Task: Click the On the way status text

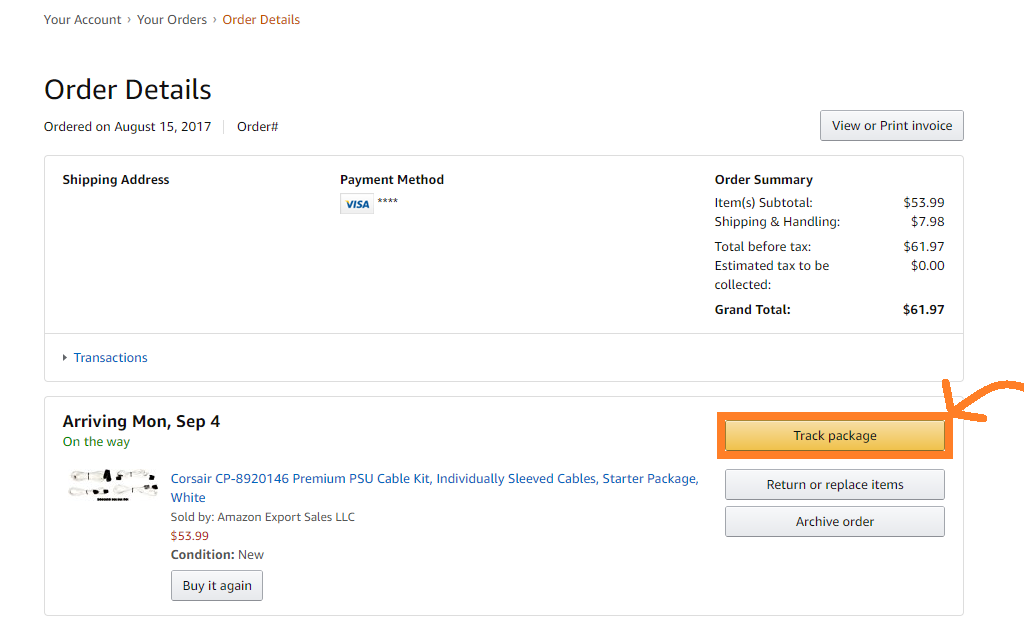Action: [96, 442]
